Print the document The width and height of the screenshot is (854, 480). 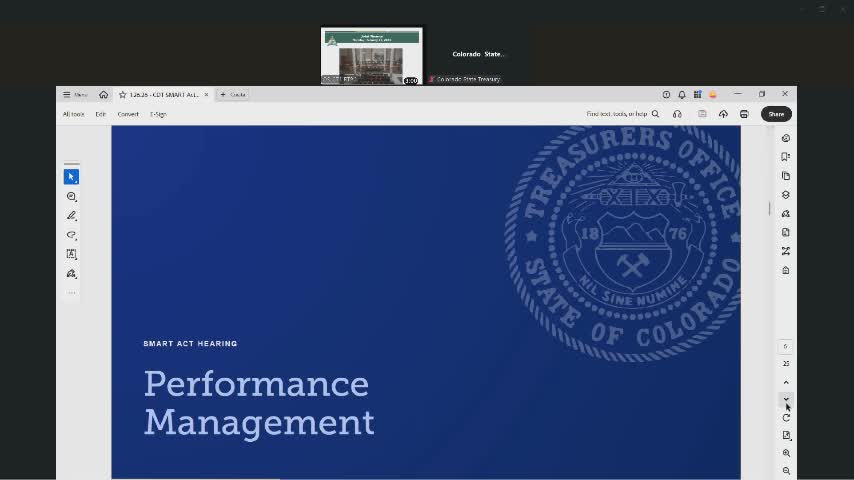(744, 114)
